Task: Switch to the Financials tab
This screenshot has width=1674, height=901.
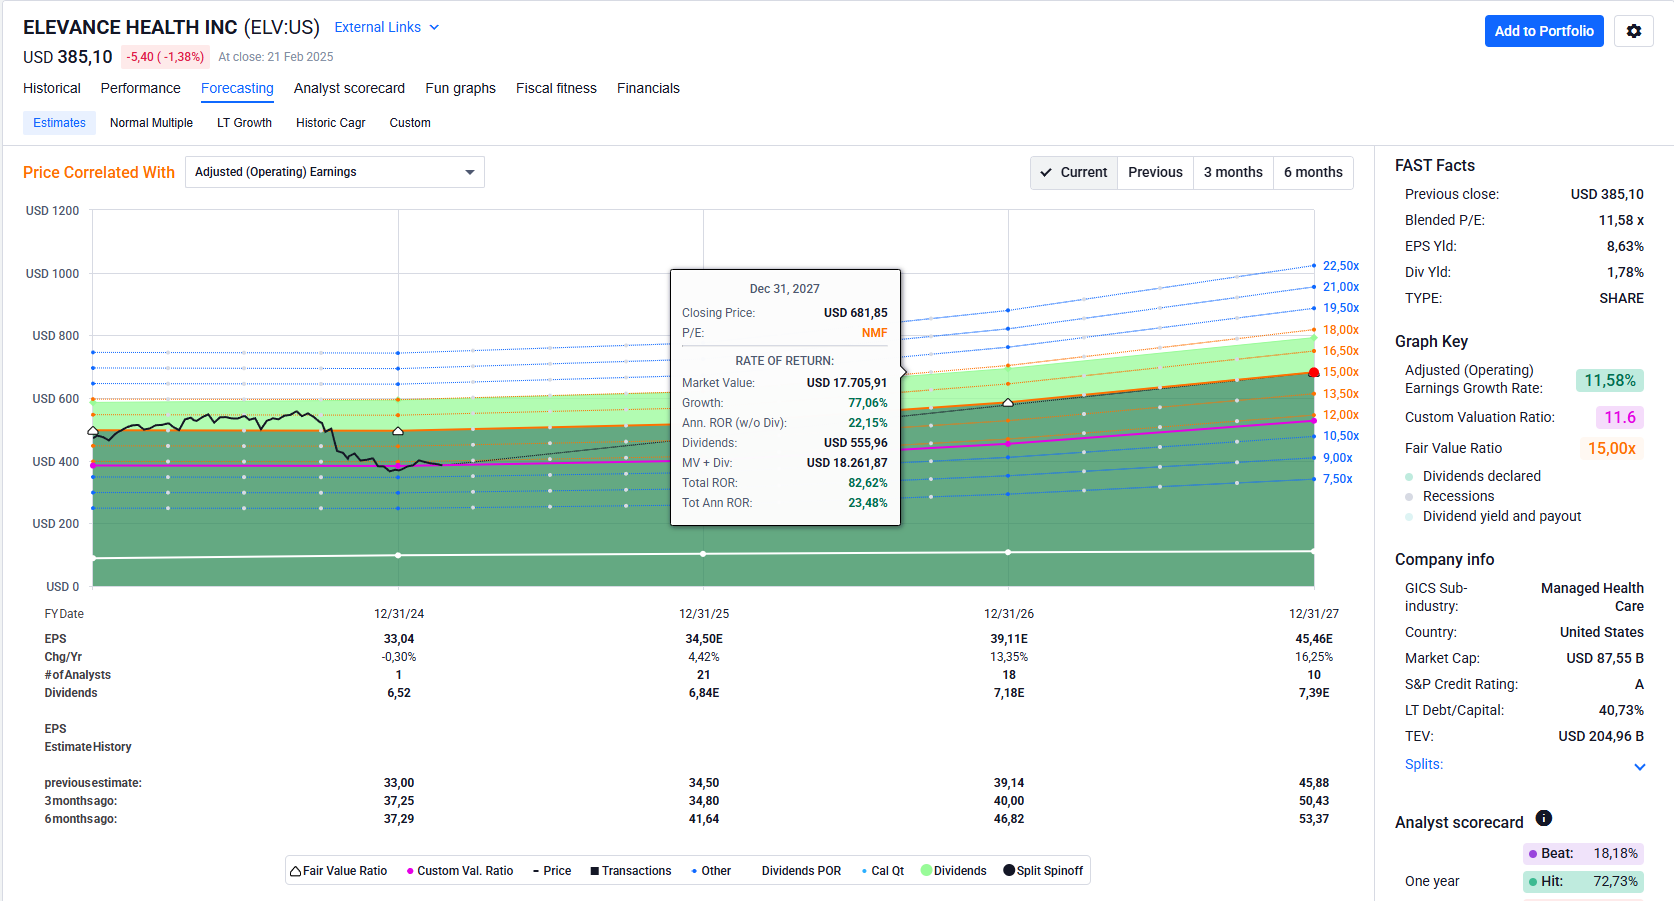Action: tap(648, 88)
